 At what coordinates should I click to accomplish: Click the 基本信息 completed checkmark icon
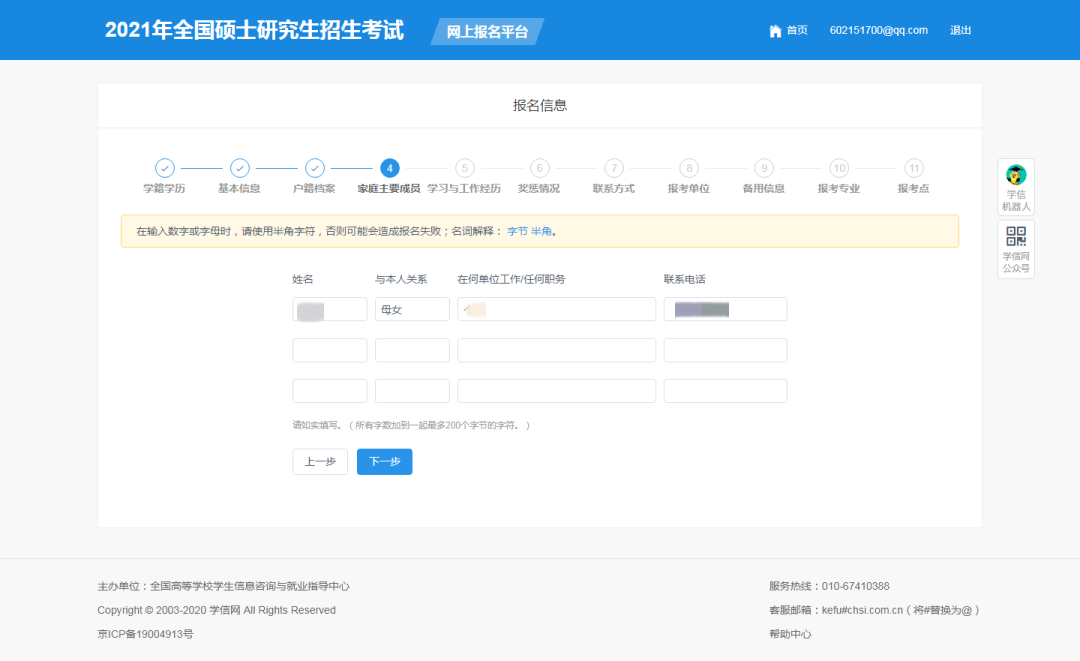tap(240, 168)
